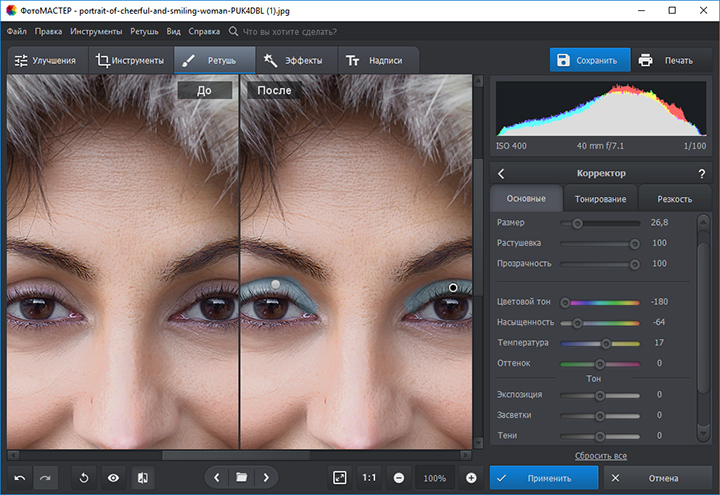Zoom in with the plus icon

point(471,478)
